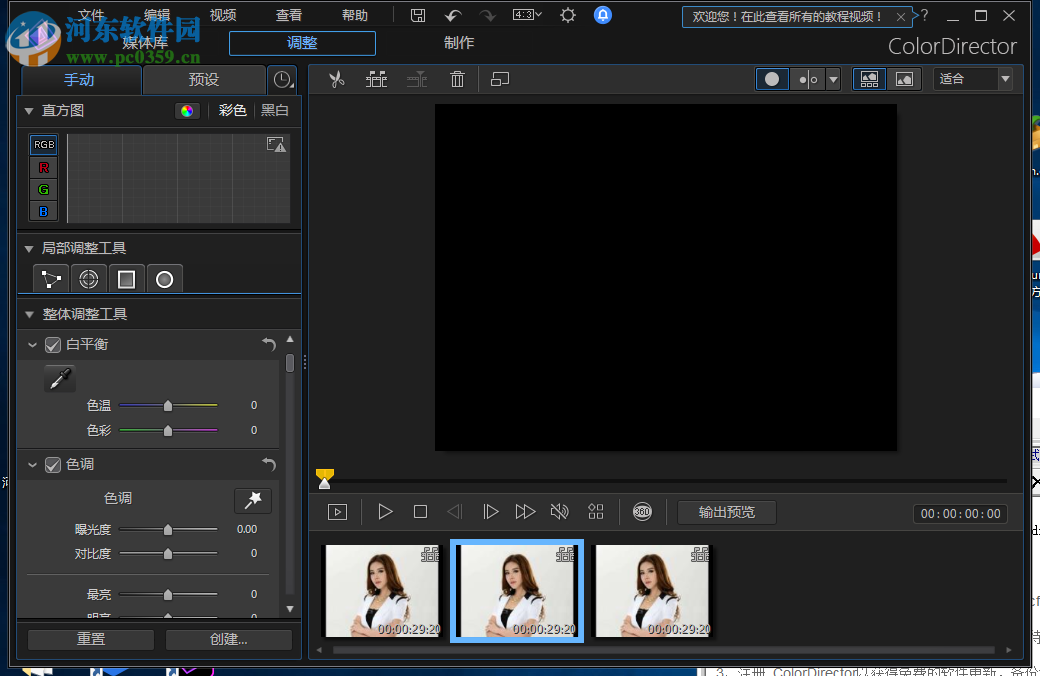
Task: Select the Red channel in the histogram
Action: click(x=43, y=167)
